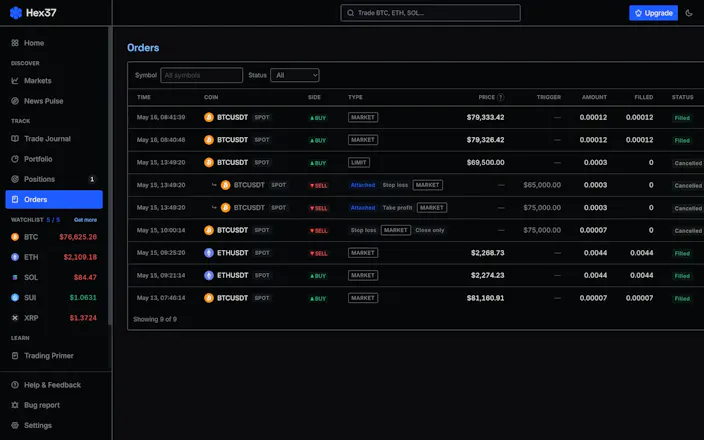
Task: Click Close only label on May 15, 10:00:14 order
Action: point(430,230)
